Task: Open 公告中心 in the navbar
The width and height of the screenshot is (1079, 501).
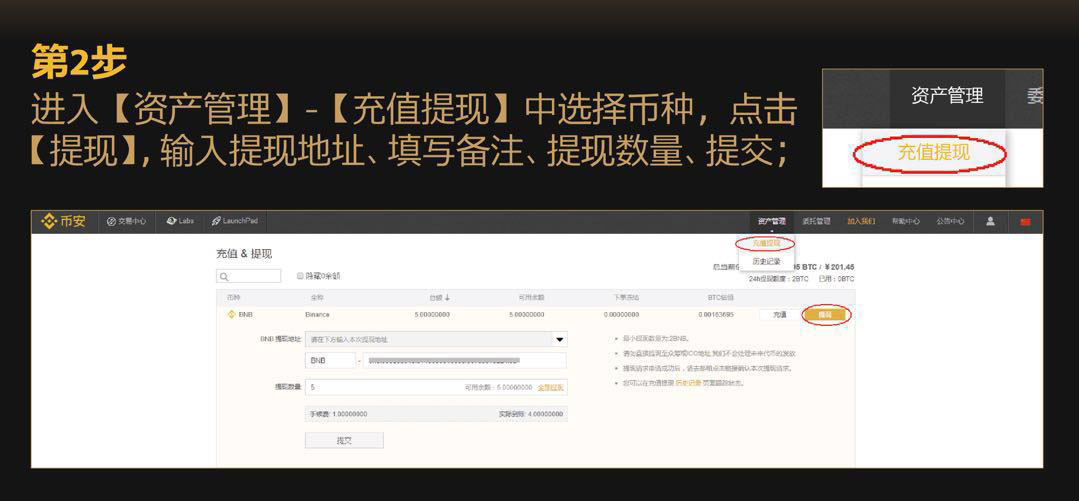Action: [950, 222]
